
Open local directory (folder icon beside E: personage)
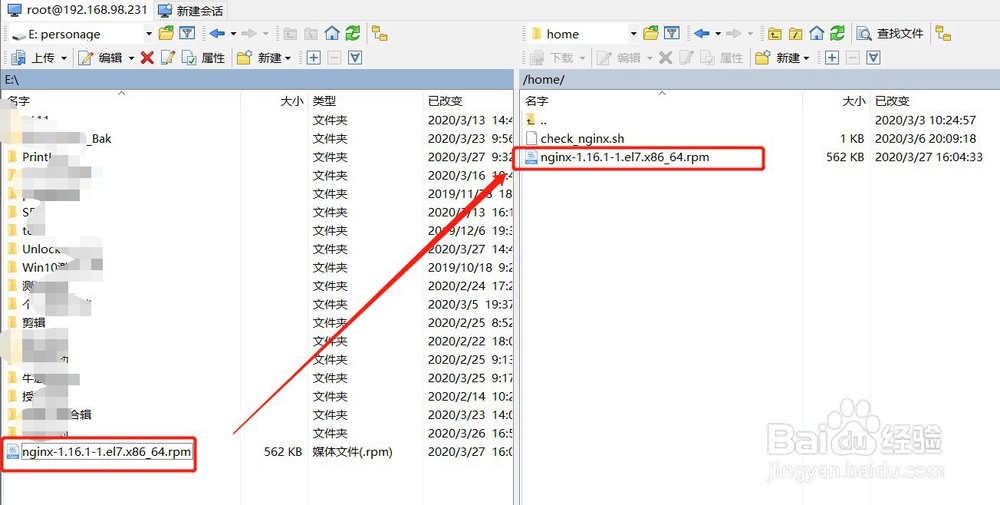pos(166,33)
